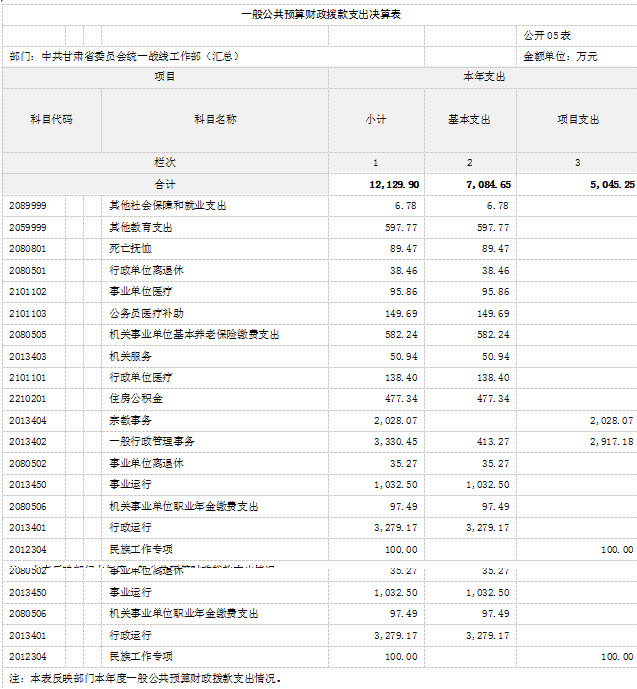Click subject code 2080505
The height and width of the screenshot is (689, 637).
[28, 335]
